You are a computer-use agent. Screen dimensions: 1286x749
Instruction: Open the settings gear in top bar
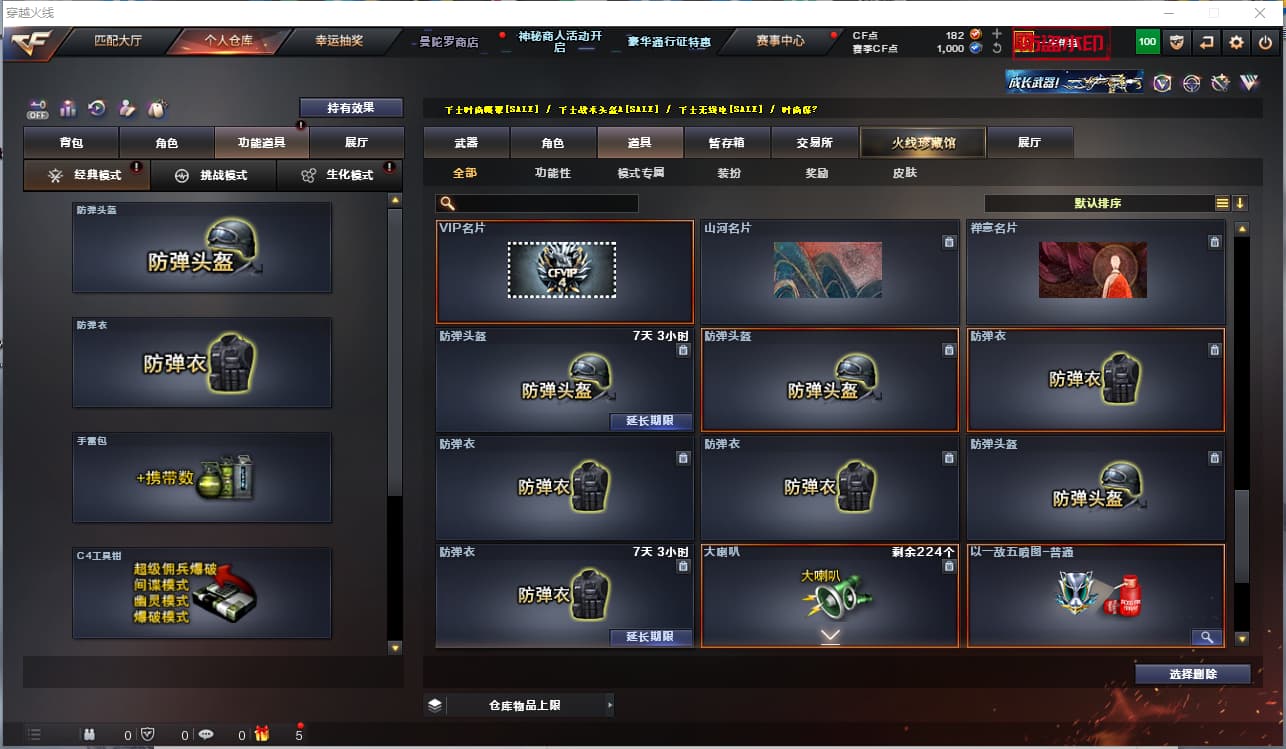(x=1237, y=42)
